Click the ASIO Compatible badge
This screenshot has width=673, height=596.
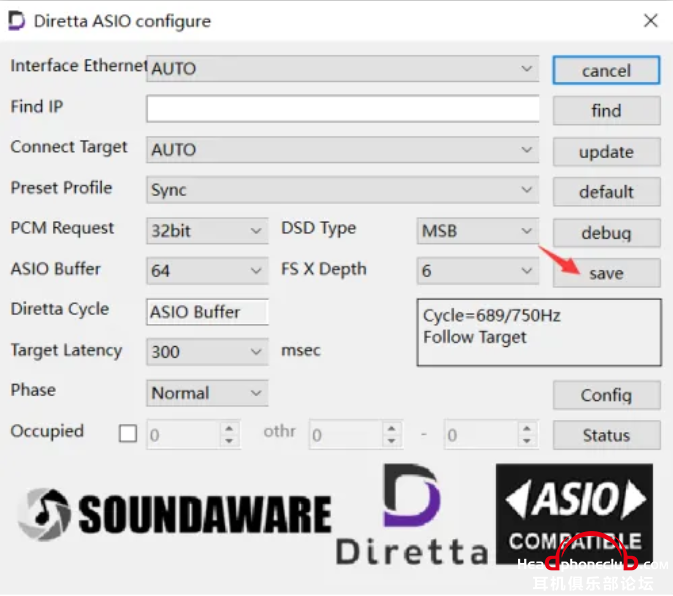(x=574, y=514)
